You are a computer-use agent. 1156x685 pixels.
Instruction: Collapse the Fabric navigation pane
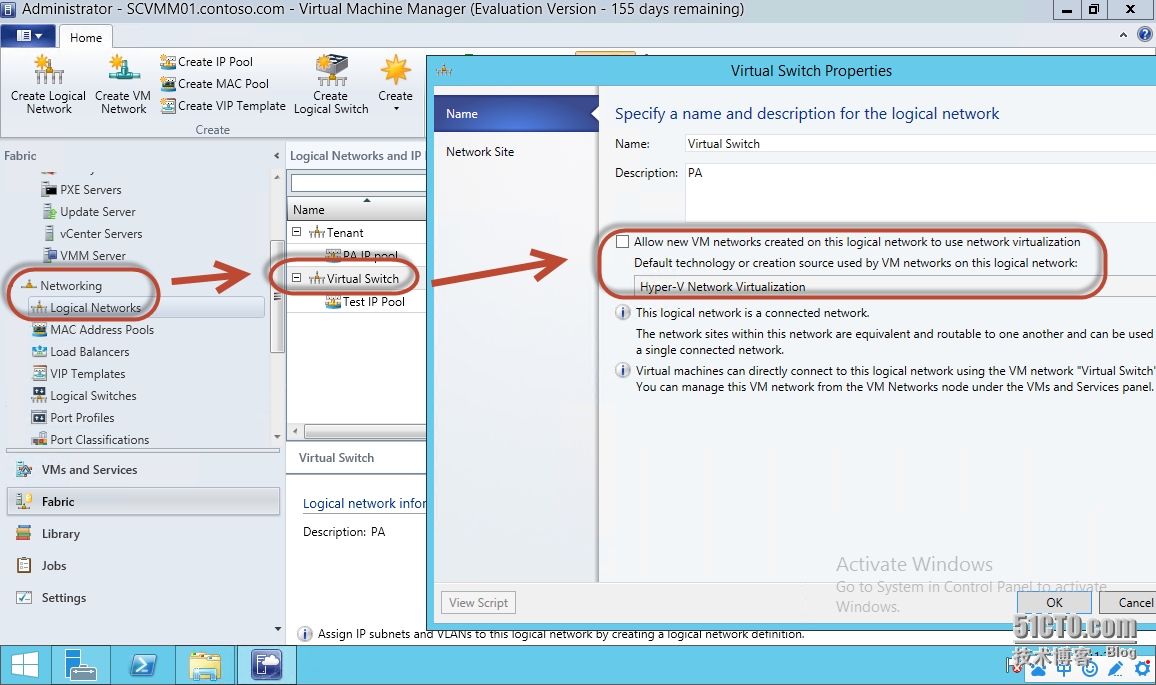[276, 156]
